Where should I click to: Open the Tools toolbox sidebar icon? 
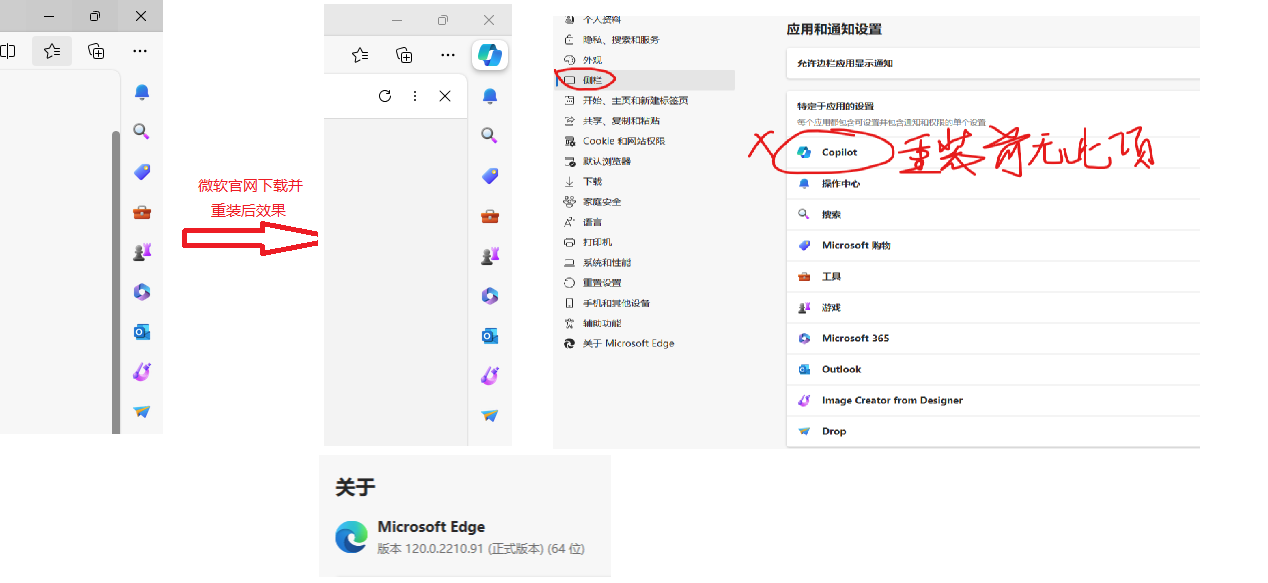click(x=489, y=215)
